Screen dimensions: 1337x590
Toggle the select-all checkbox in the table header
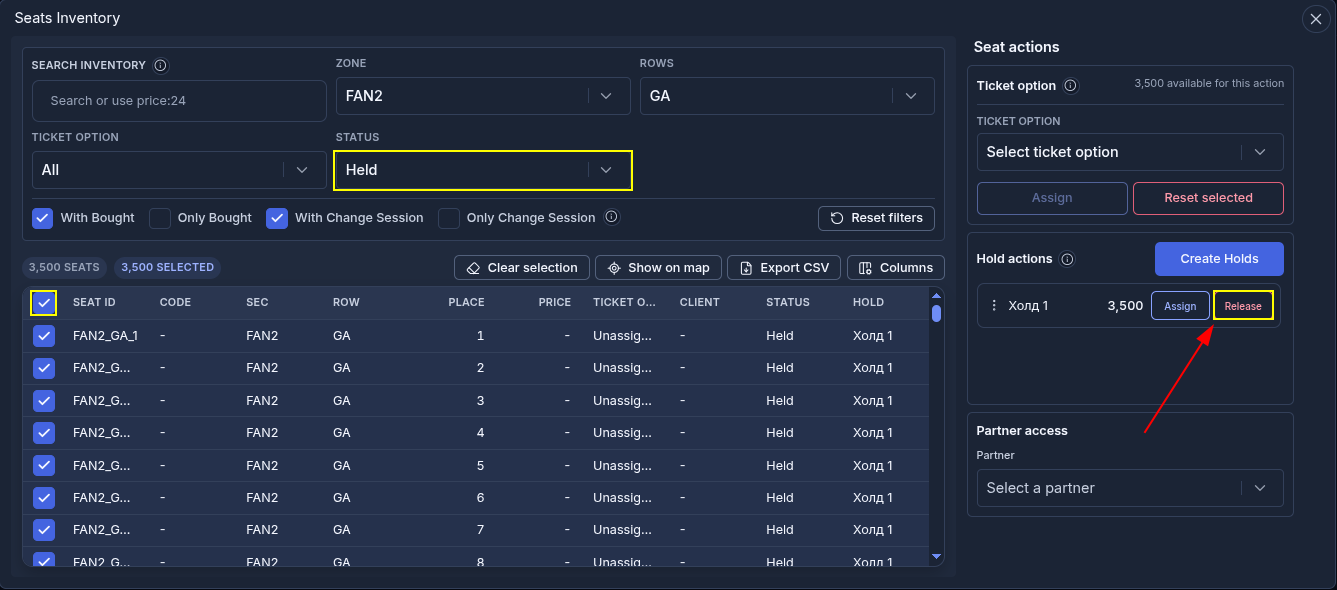(x=44, y=303)
